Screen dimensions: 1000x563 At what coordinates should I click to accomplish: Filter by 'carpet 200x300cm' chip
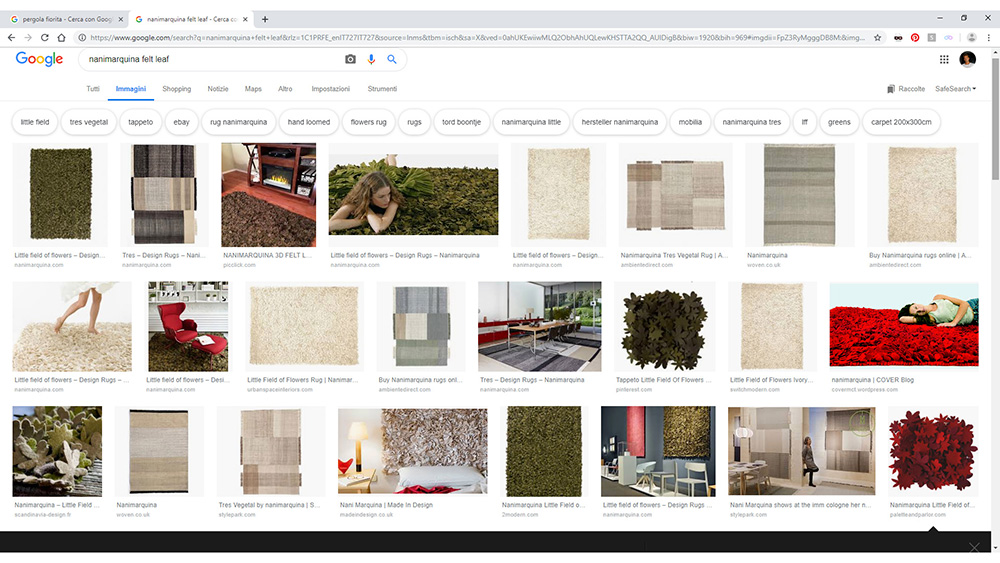point(901,122)
